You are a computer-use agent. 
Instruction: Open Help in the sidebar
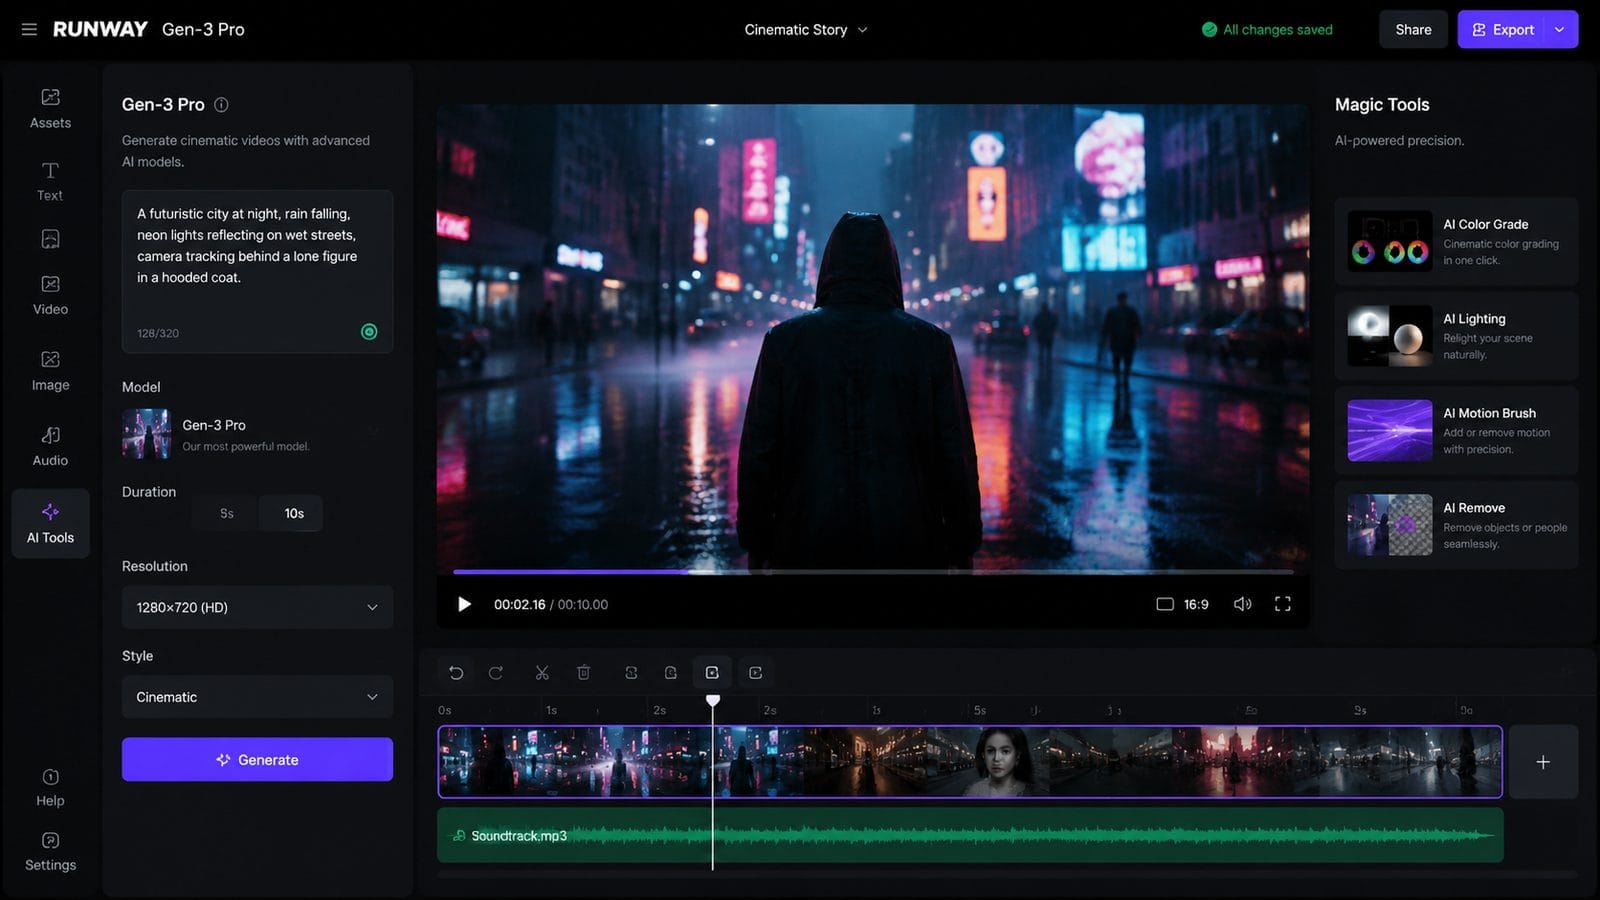(50, 787)
